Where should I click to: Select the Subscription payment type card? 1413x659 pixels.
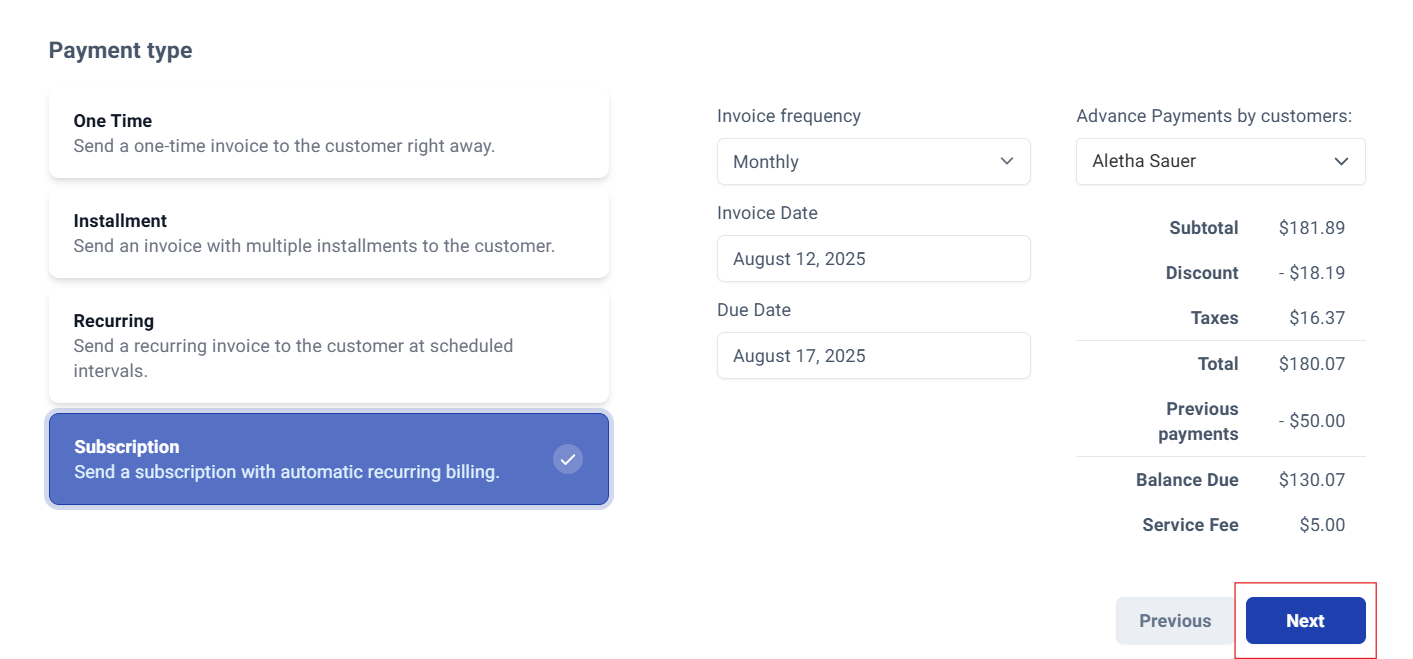(x=329, y=459)
